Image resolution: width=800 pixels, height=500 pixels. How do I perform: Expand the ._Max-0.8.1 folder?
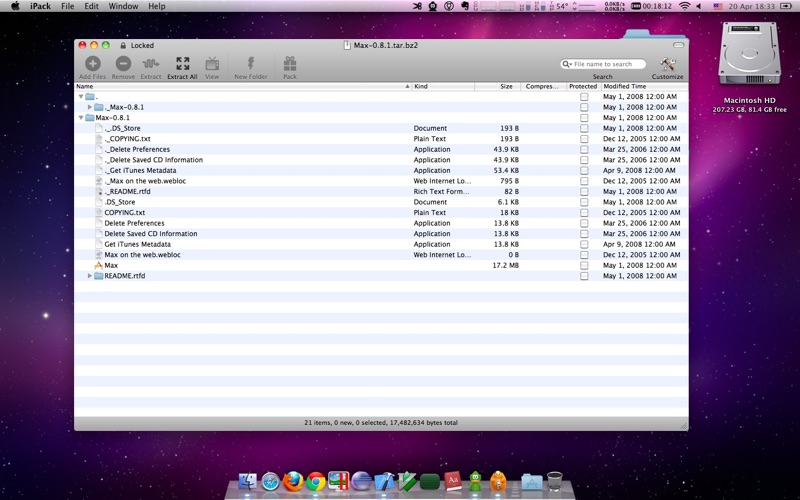[90, 107]
